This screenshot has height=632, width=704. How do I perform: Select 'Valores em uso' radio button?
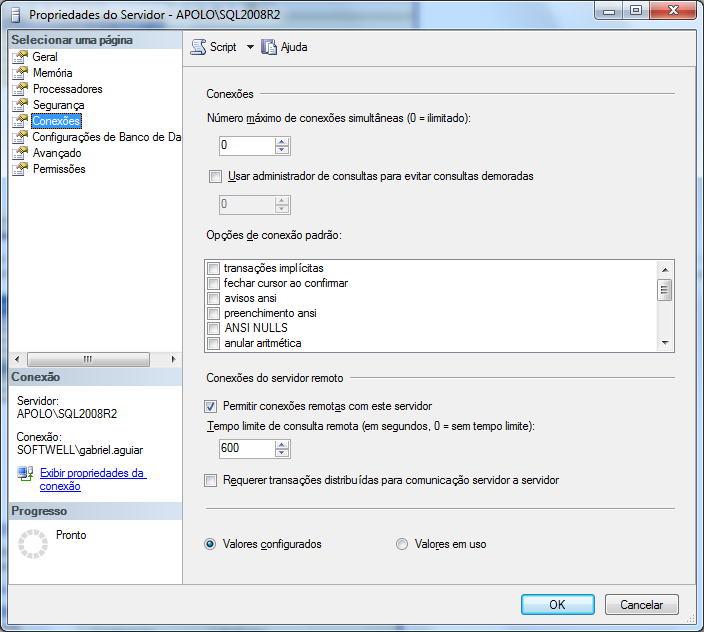pos(402,544)
